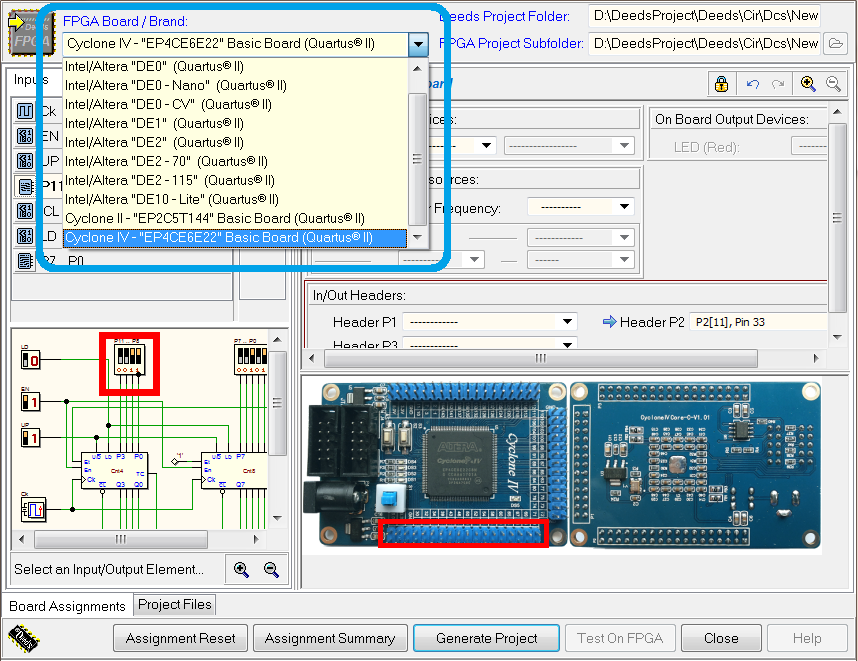Click assignments panel vertical scrollbar
The image size is (858, 661).
[837, 218]
